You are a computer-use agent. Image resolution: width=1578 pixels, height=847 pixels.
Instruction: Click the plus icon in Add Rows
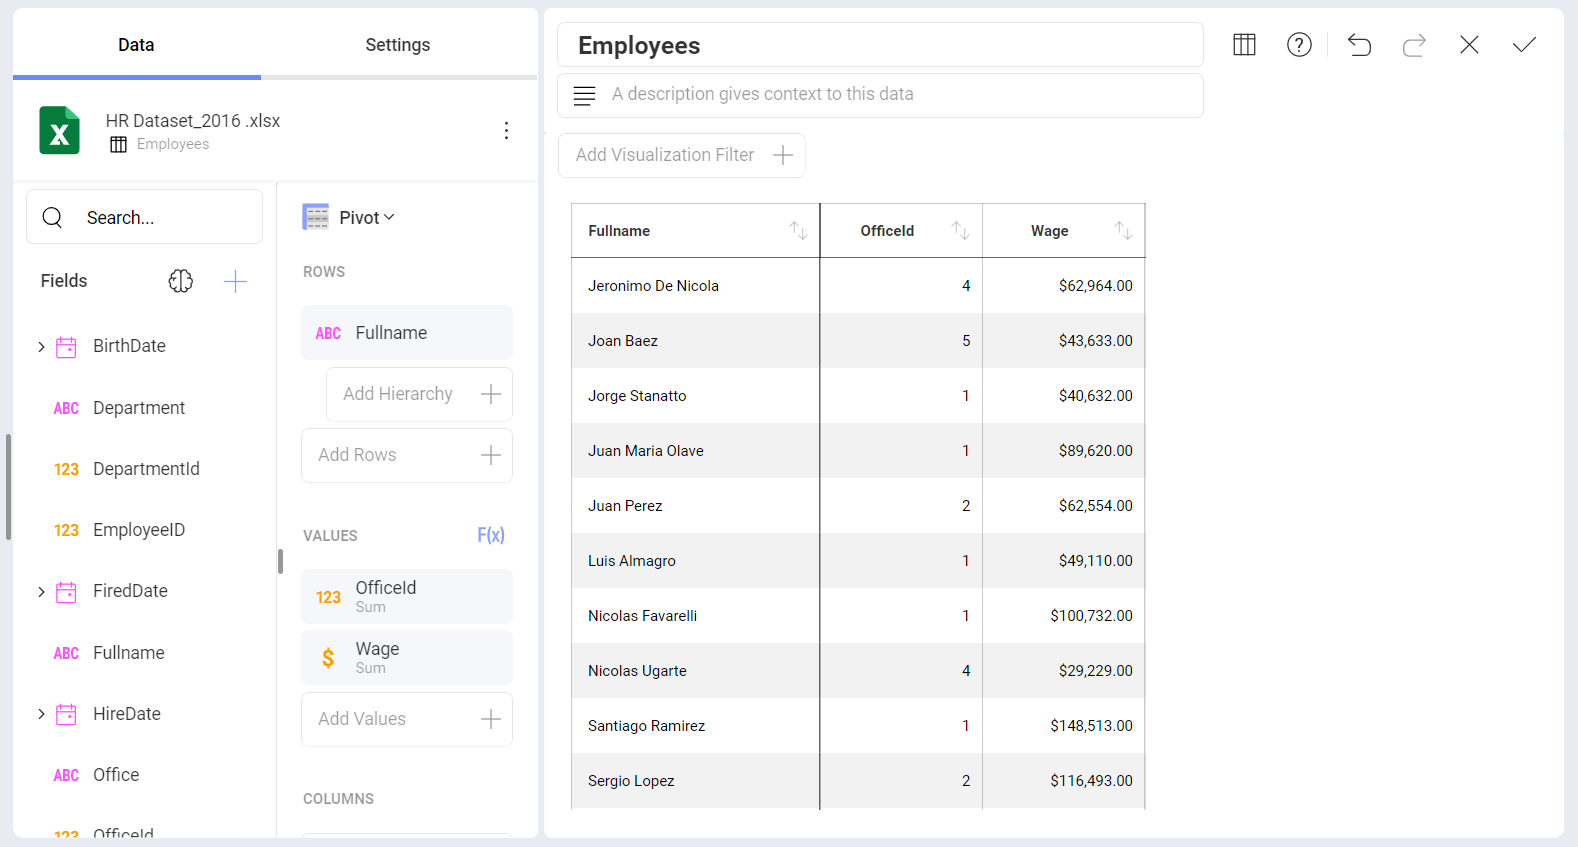(490, 455)
